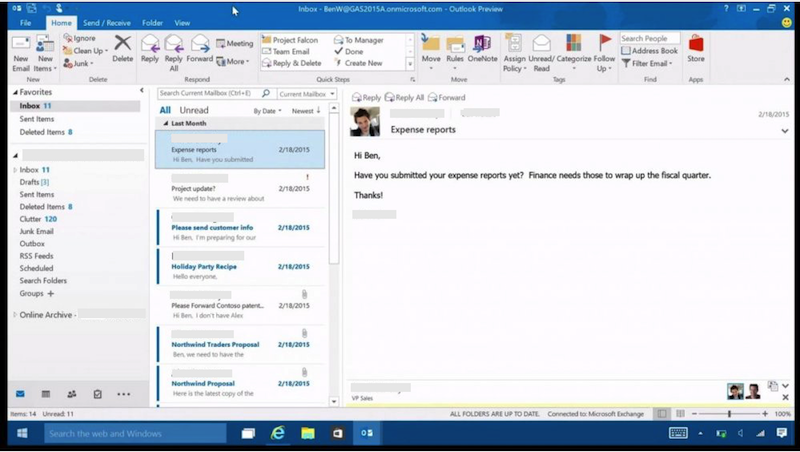Zoom in with the plus button
Screen dimensions: 800x452
(765, 414)
